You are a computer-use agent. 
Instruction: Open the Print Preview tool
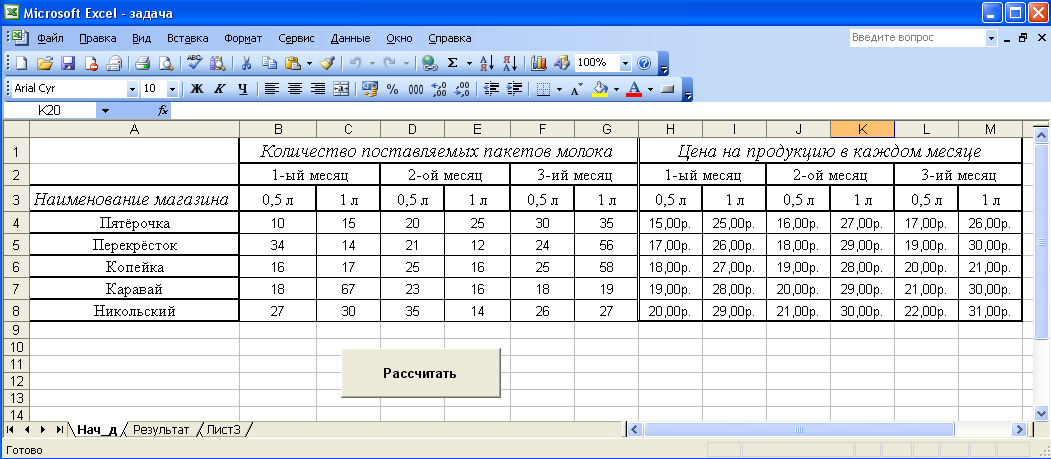[165, 63]
